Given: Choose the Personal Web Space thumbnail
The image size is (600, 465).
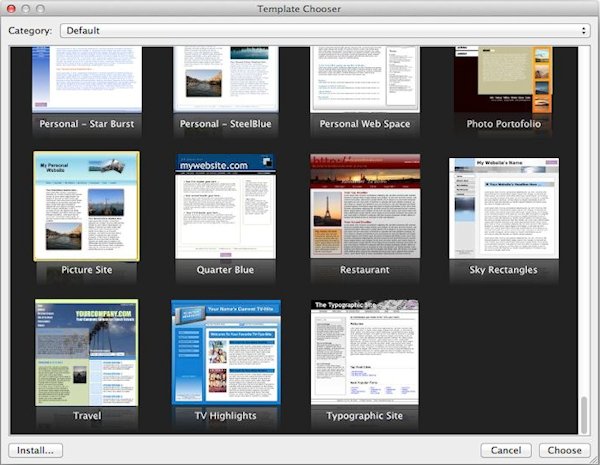Looking at the screenshot, I should pyautogui.click(x=364, y=78).
